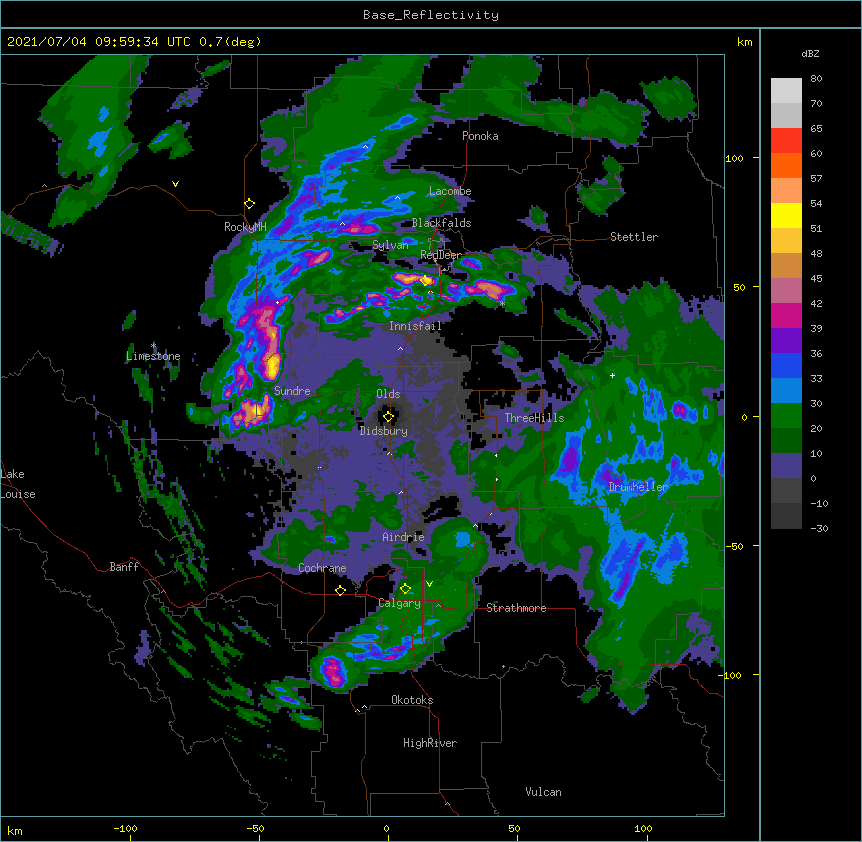Click the Lake Louise label at left edge
The image size is (862, 842).
click(x=18, y=484)
